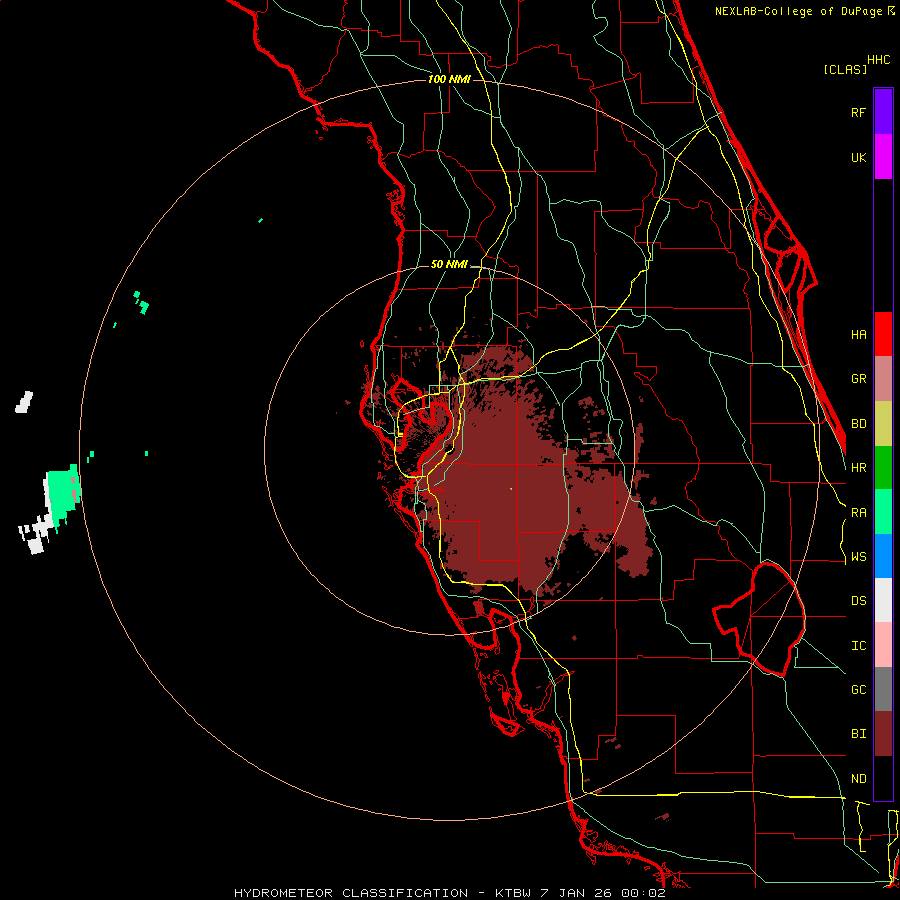
Task: Select the "GR" legend label
Action: tap(858, 378)
